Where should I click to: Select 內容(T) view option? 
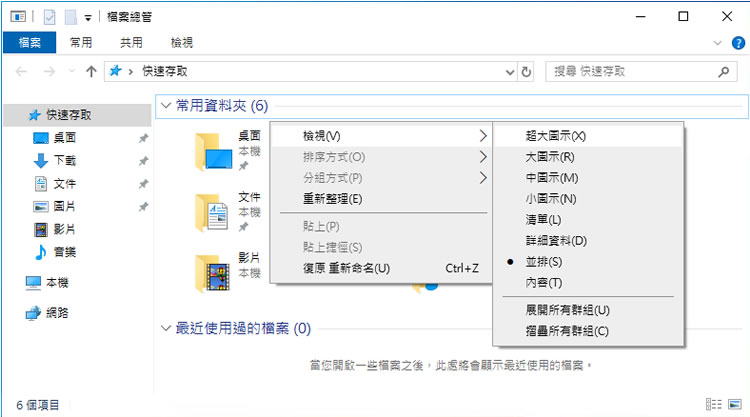click(588, 283)
